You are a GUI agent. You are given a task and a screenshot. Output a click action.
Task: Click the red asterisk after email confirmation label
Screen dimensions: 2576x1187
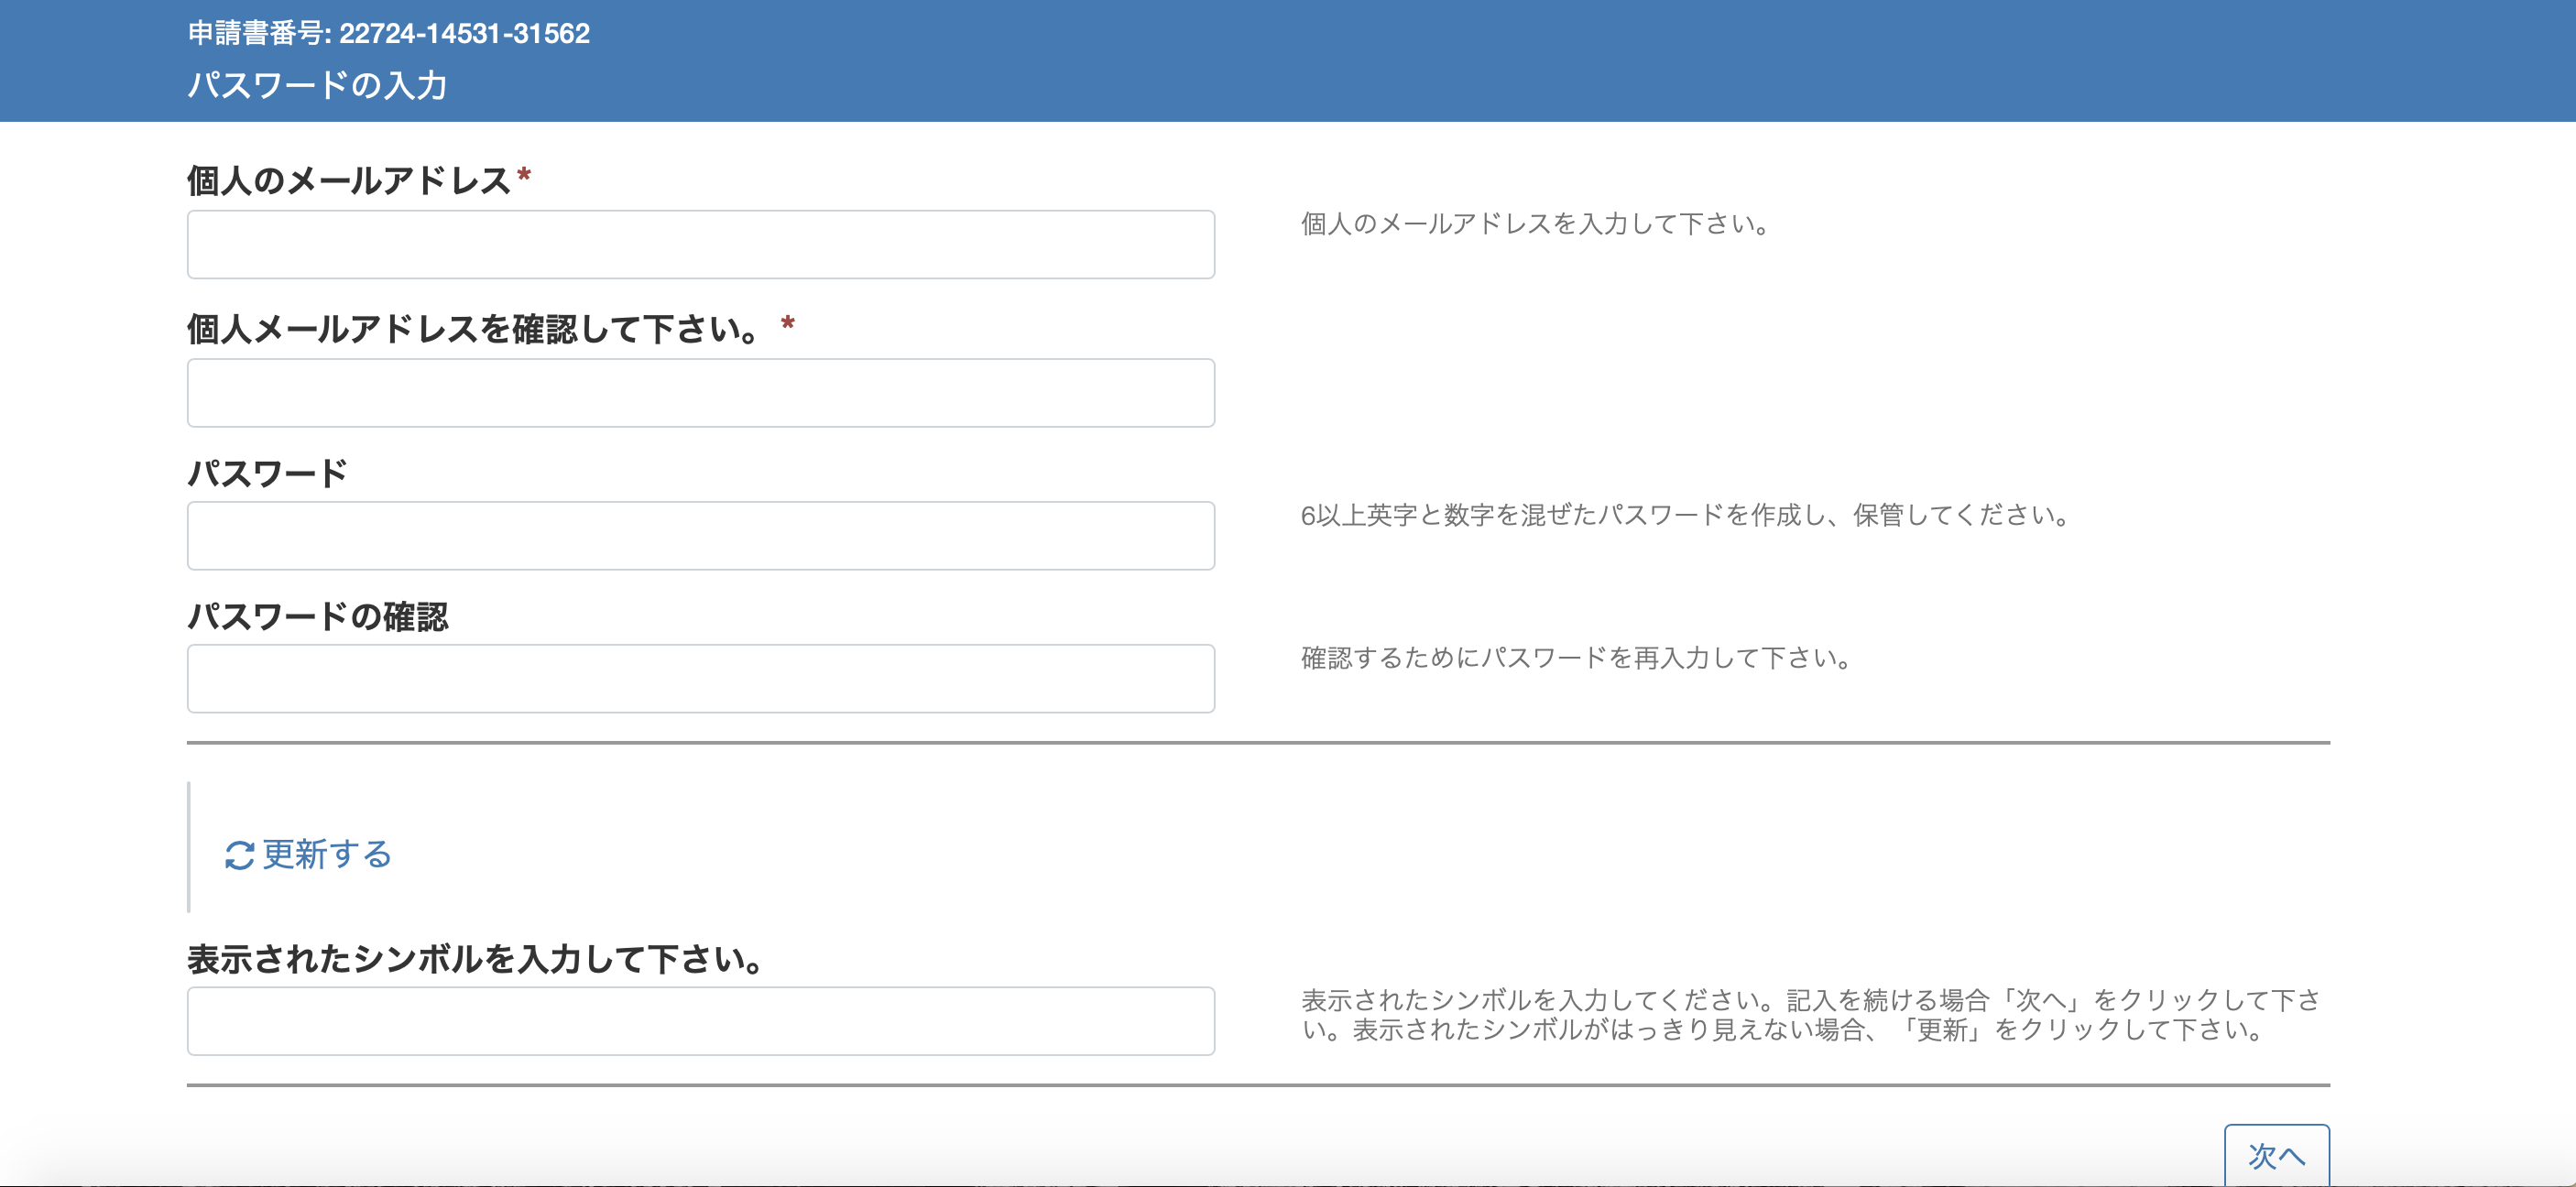coord(788,324)
